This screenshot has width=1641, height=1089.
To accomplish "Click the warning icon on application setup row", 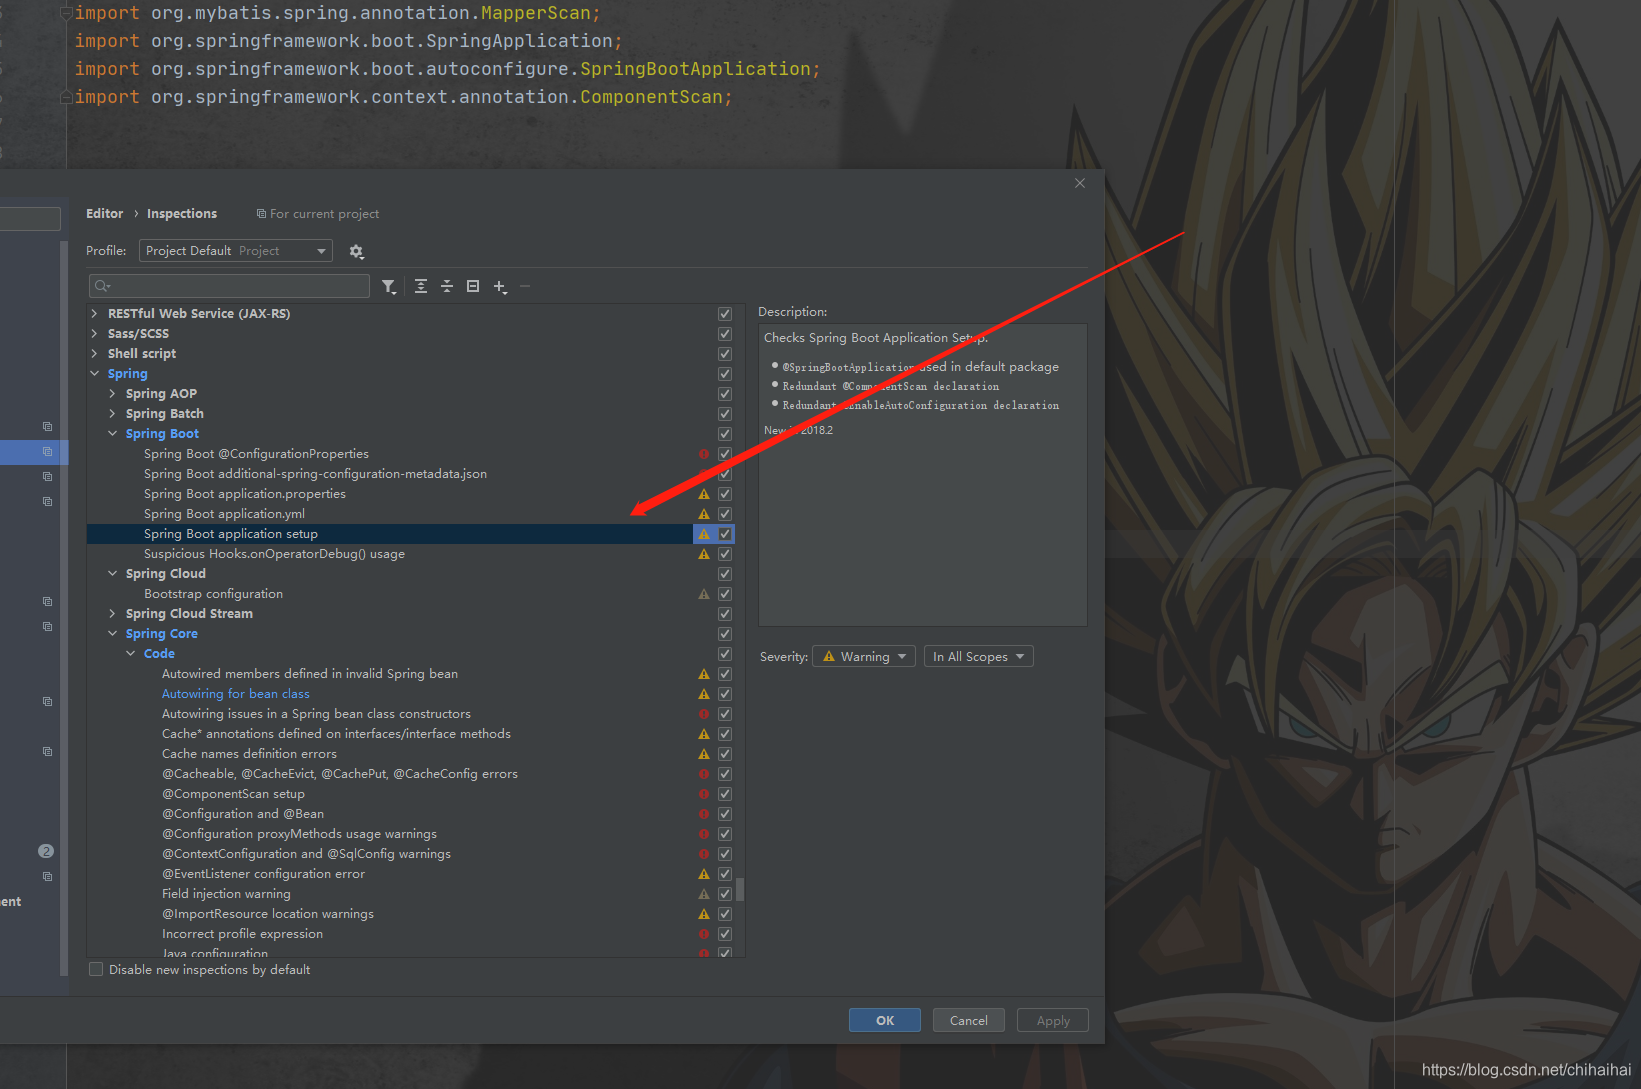I will coord(704,534).
